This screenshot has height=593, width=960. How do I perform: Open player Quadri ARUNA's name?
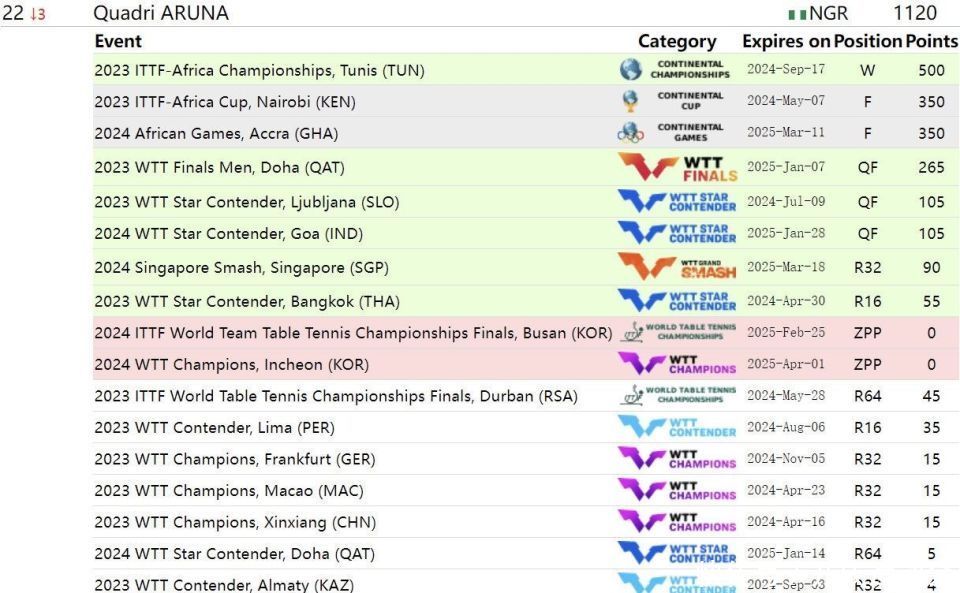(160, 13)
